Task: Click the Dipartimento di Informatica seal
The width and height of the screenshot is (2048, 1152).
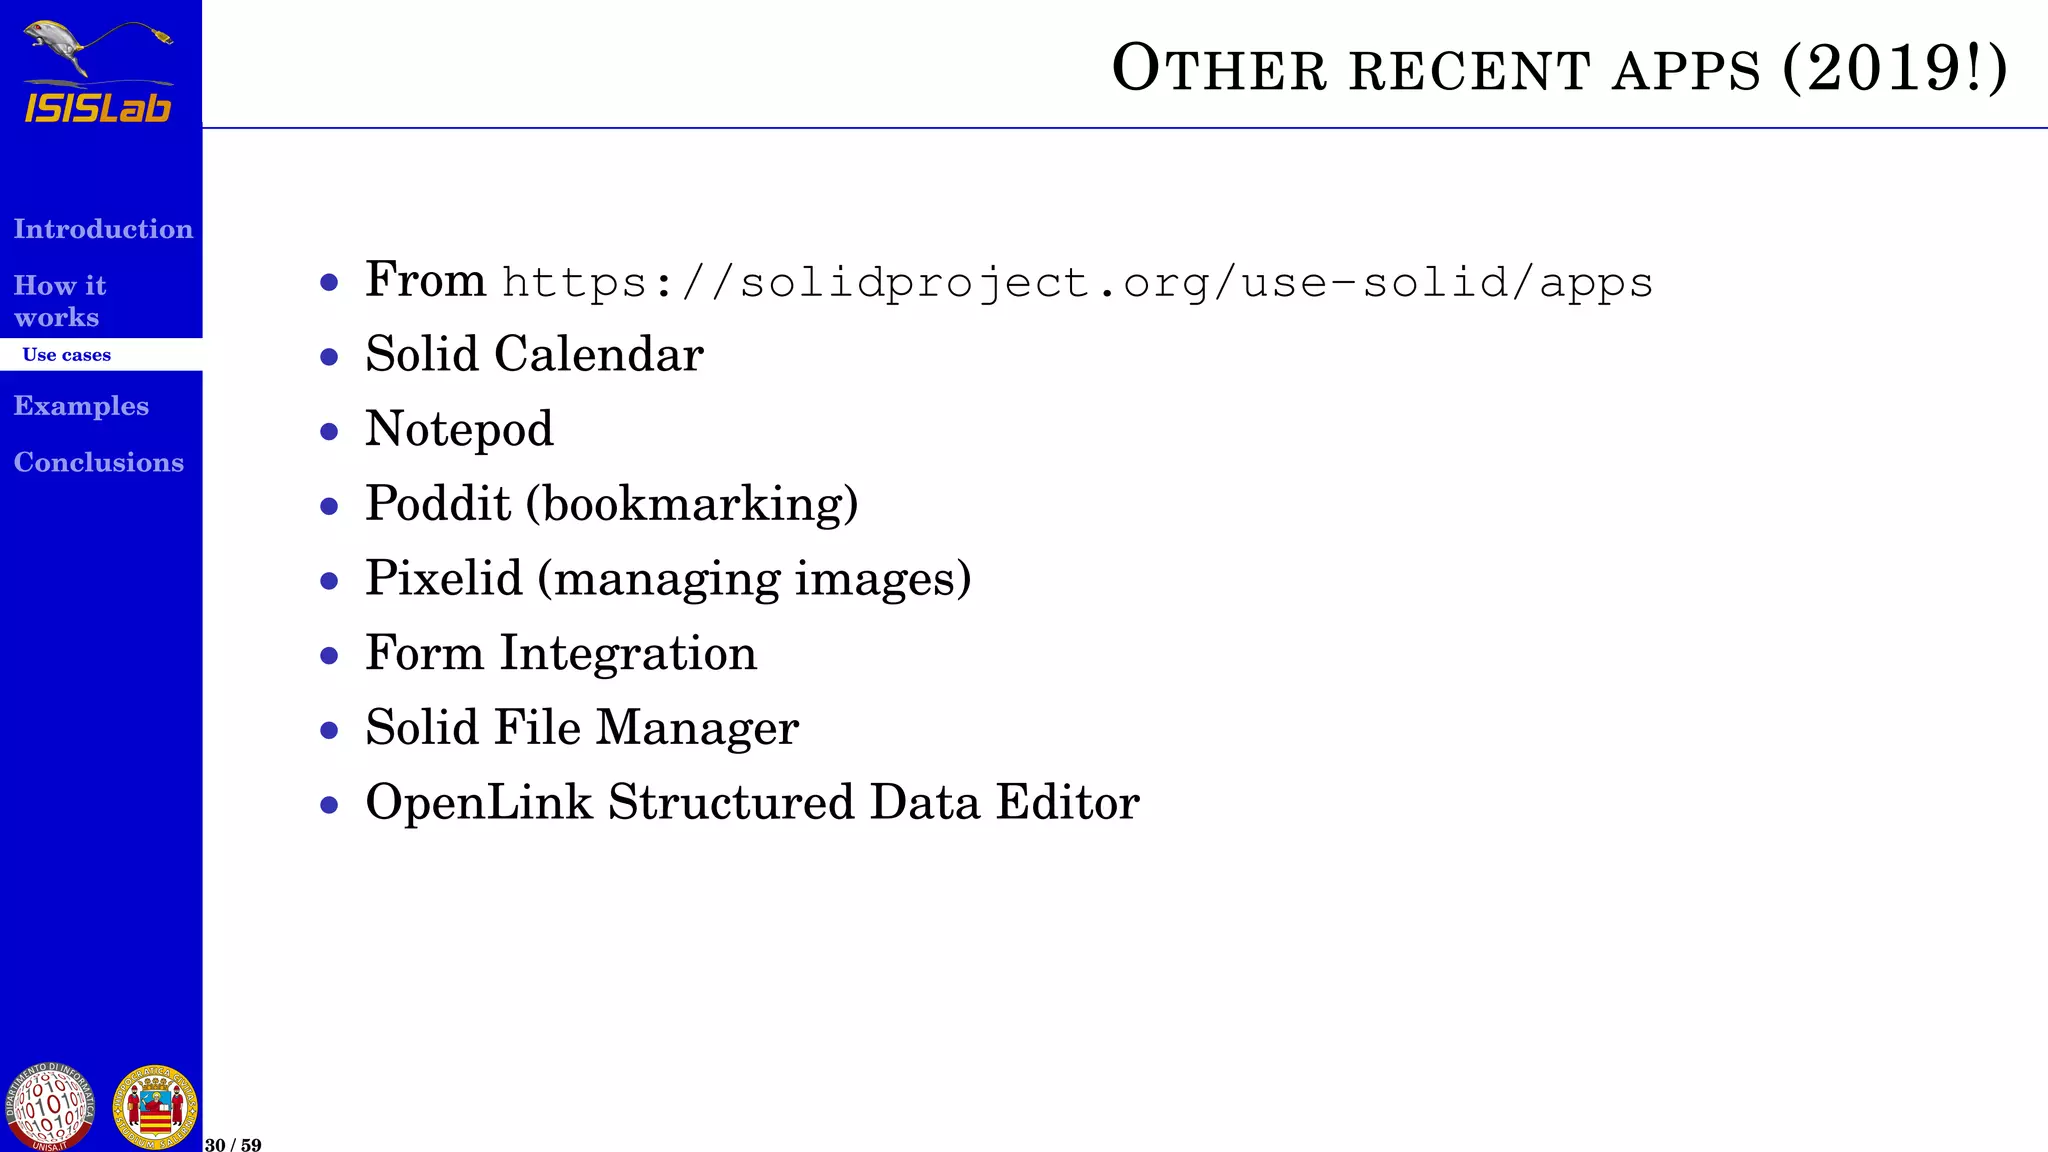Action: (49, 1106)
